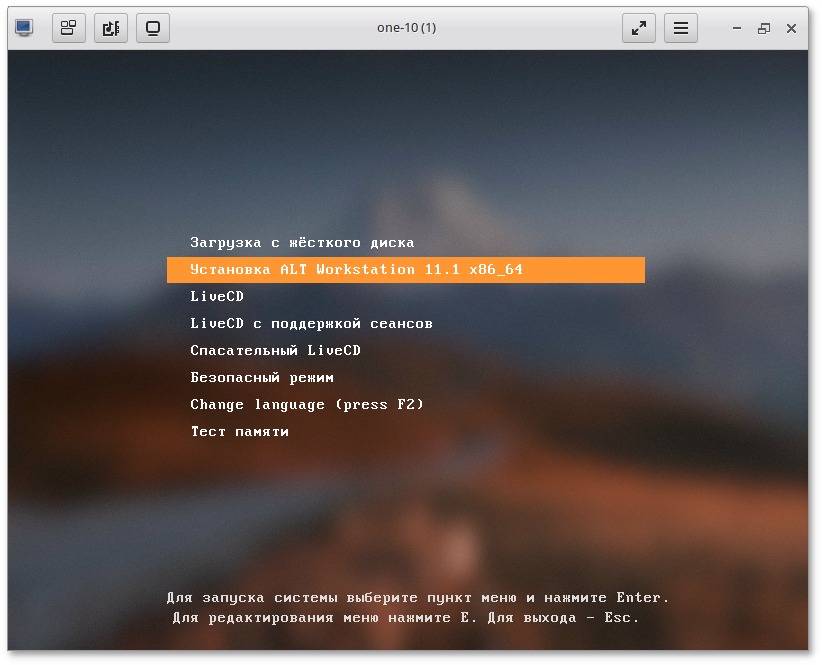Pick the 'Спасательный LiveCD' option
Screen dimensions: 822x665
[x=275, y=351]
